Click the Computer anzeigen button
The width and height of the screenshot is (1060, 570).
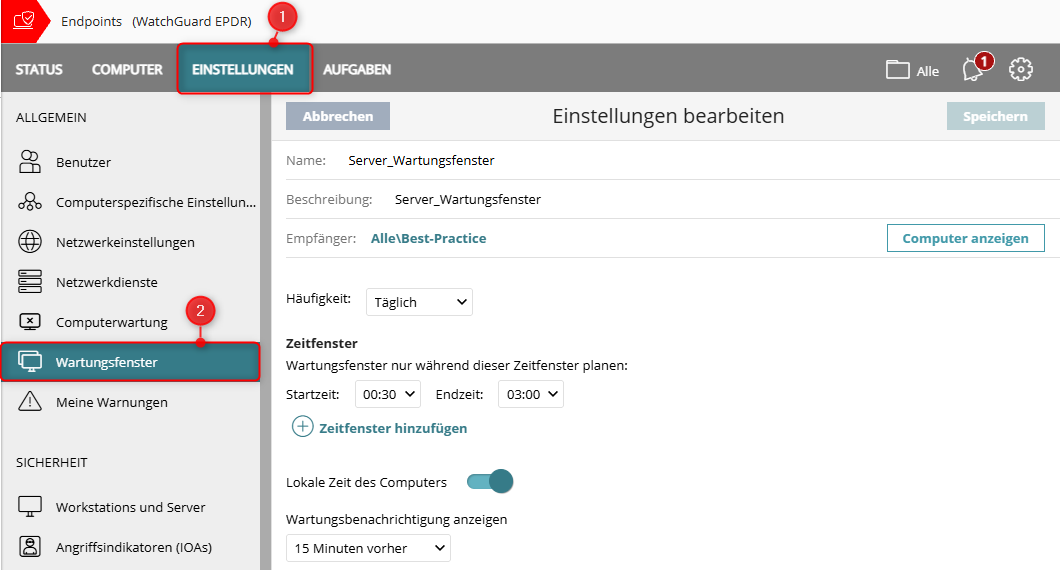(x=965, y=238)
